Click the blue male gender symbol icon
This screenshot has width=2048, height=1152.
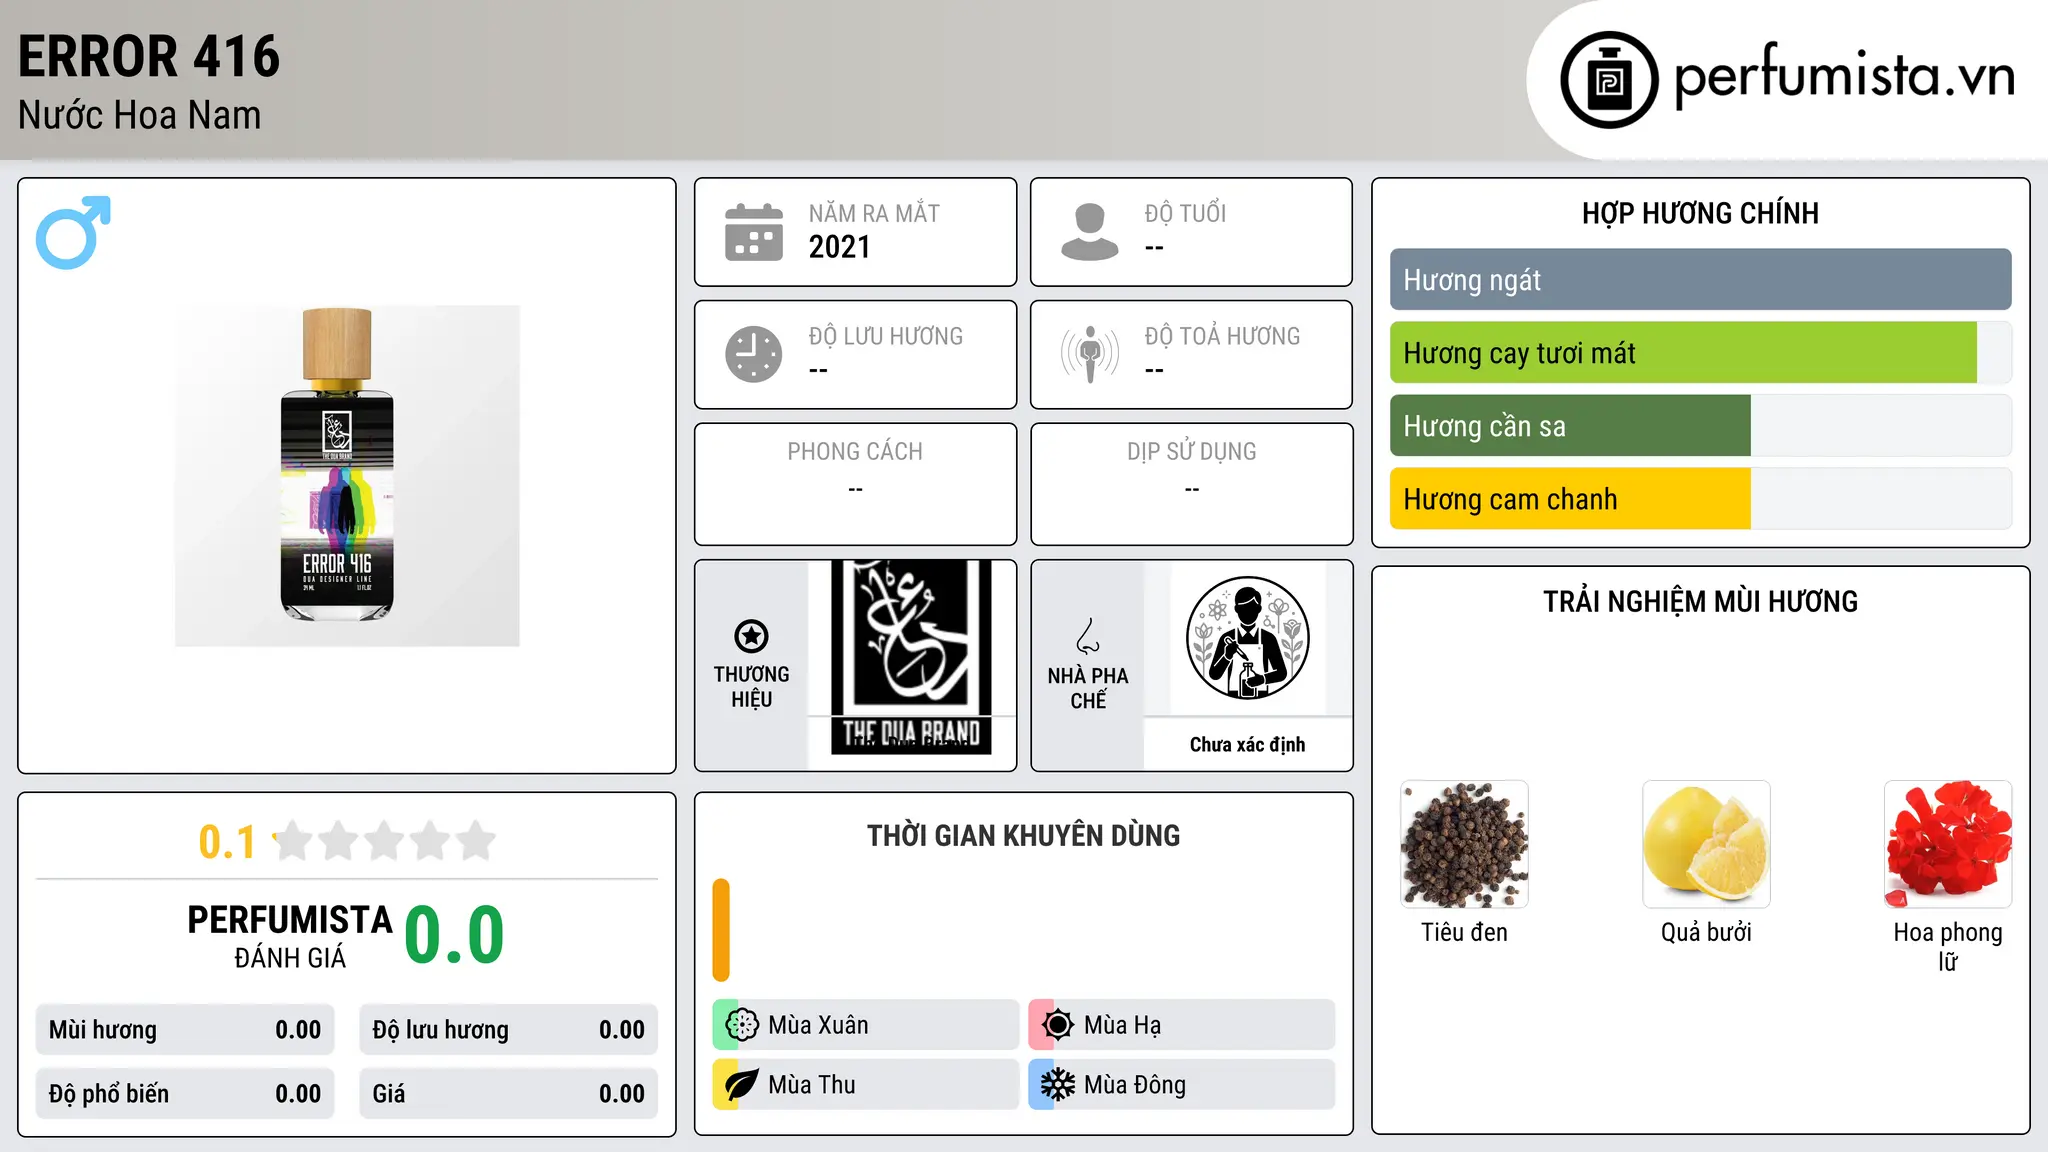[x=73, y=232]
